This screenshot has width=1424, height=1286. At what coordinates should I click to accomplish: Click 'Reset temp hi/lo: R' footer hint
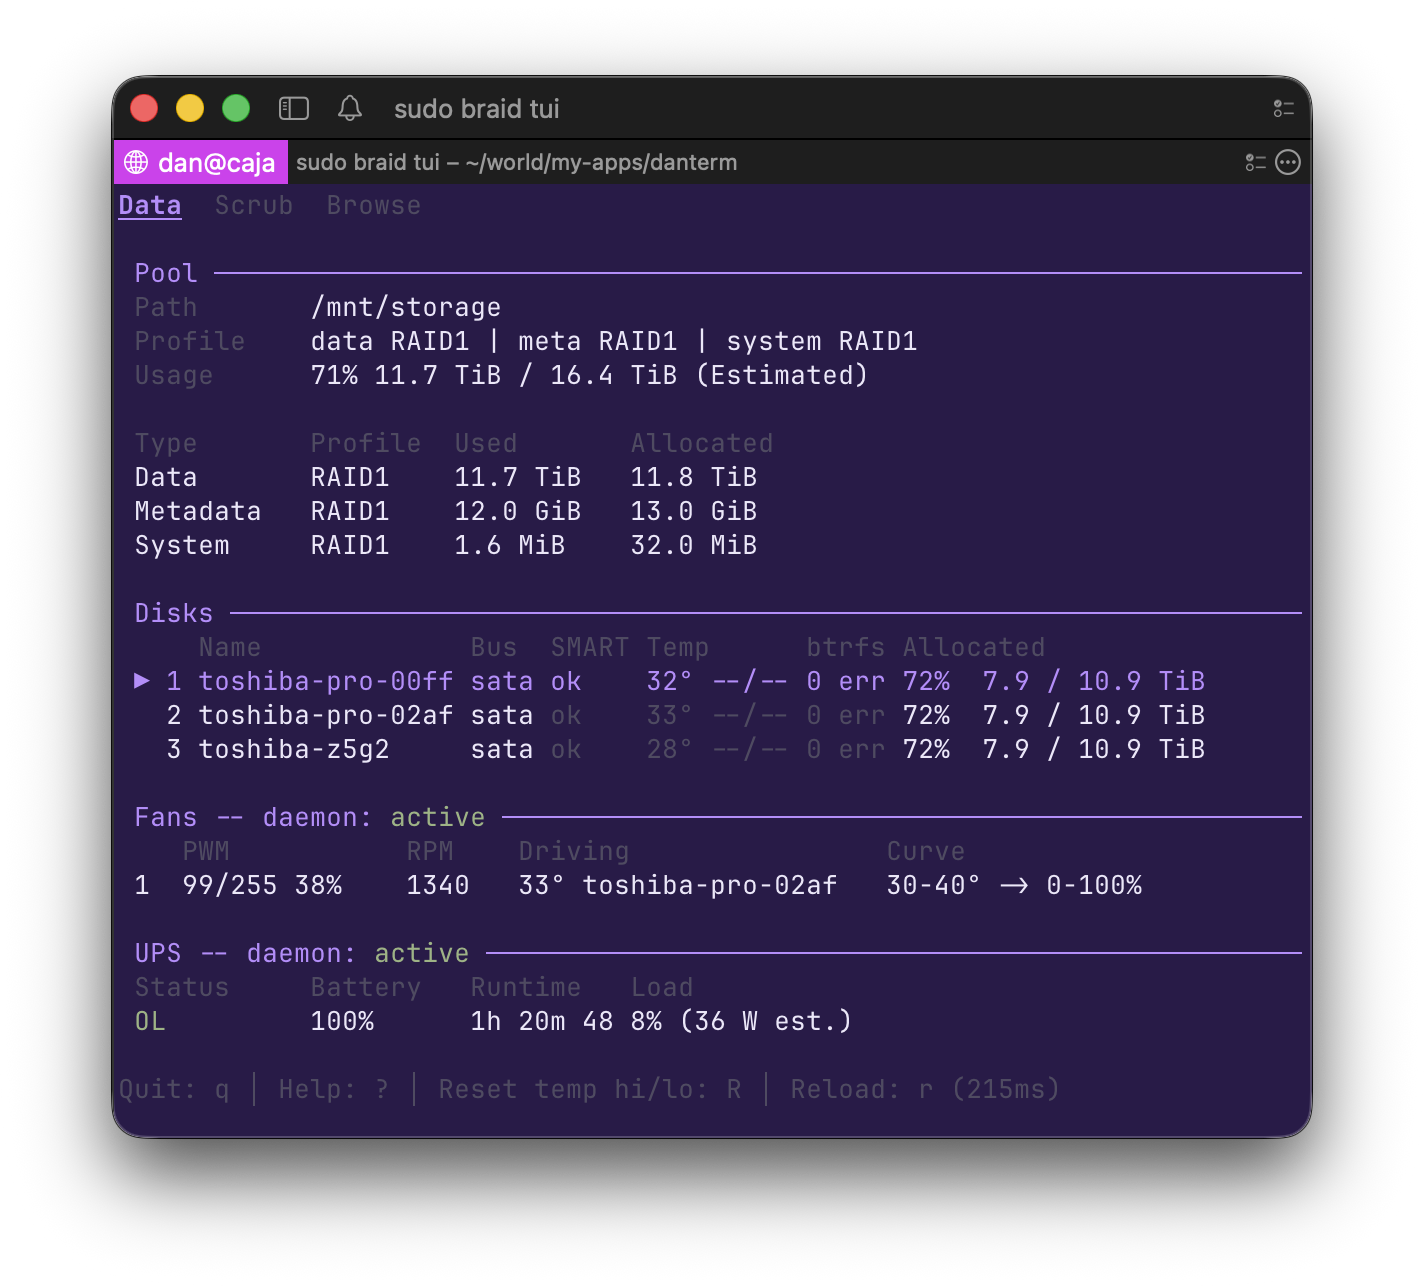pyautogui.click(x=590, y=1090)
